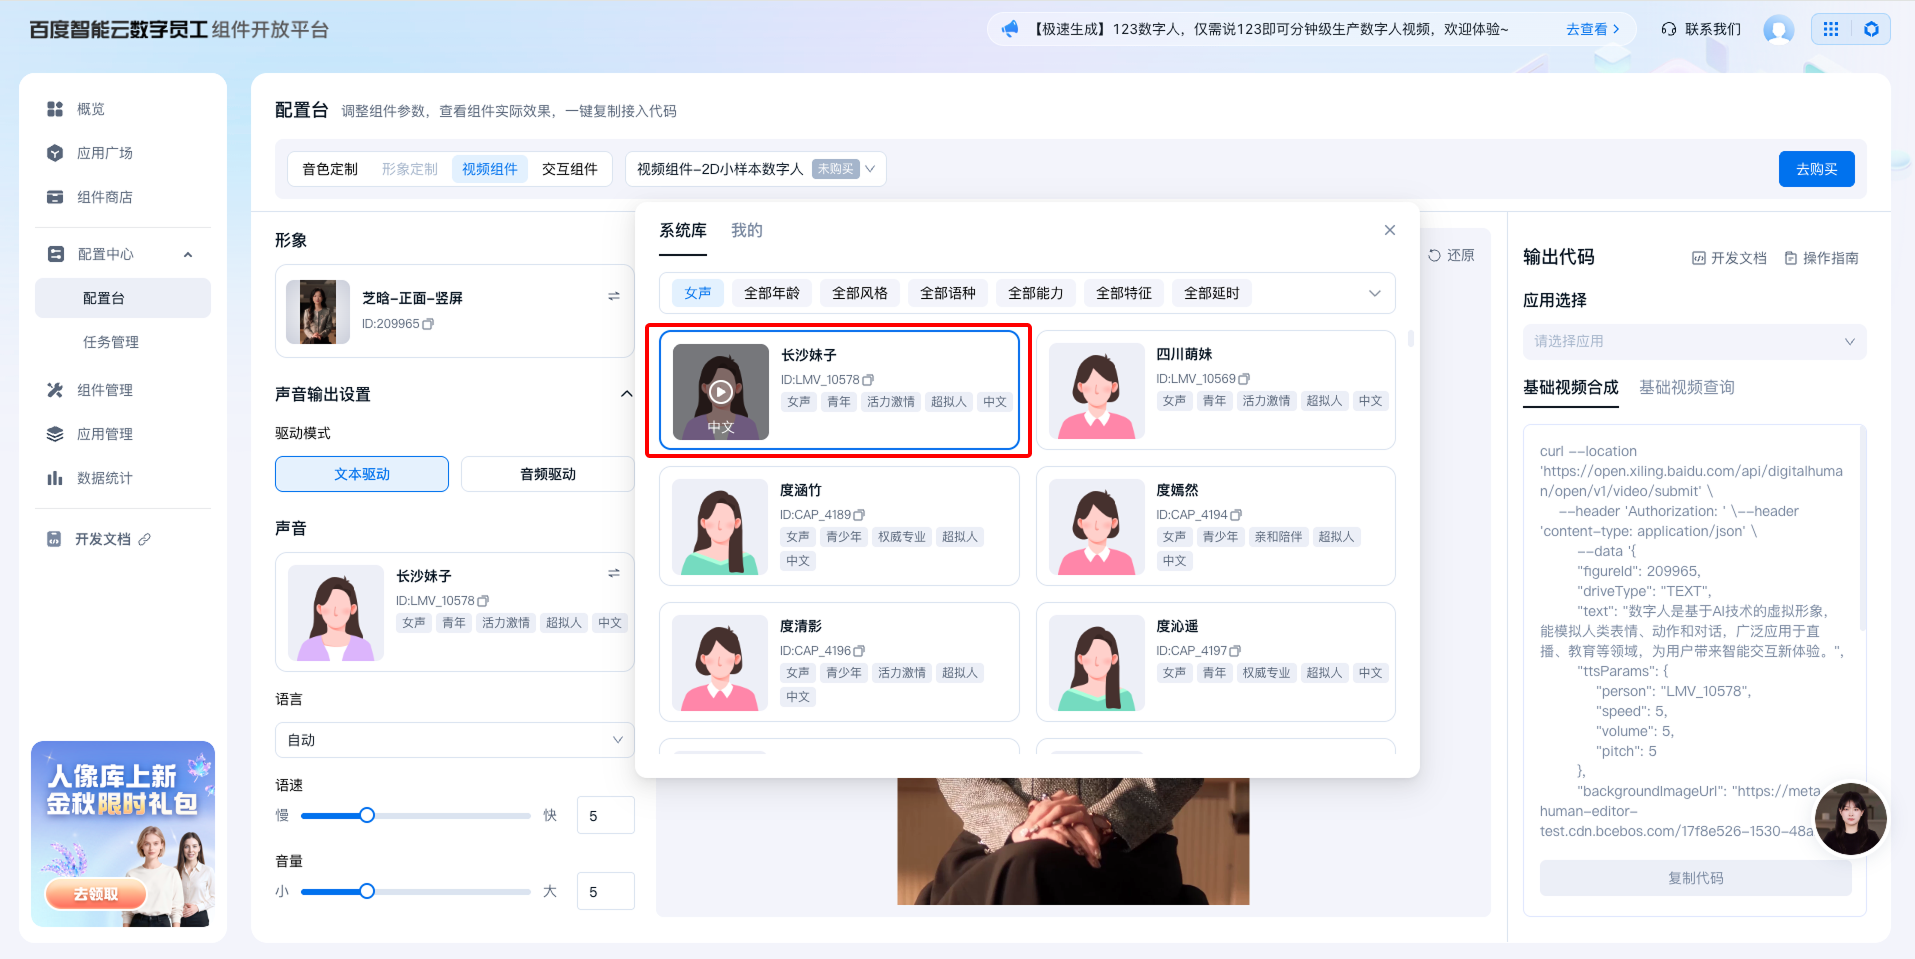Click the 语速 speed slider handle
The width and height of the screenshot is (1915, 959).
pos(367,815)
